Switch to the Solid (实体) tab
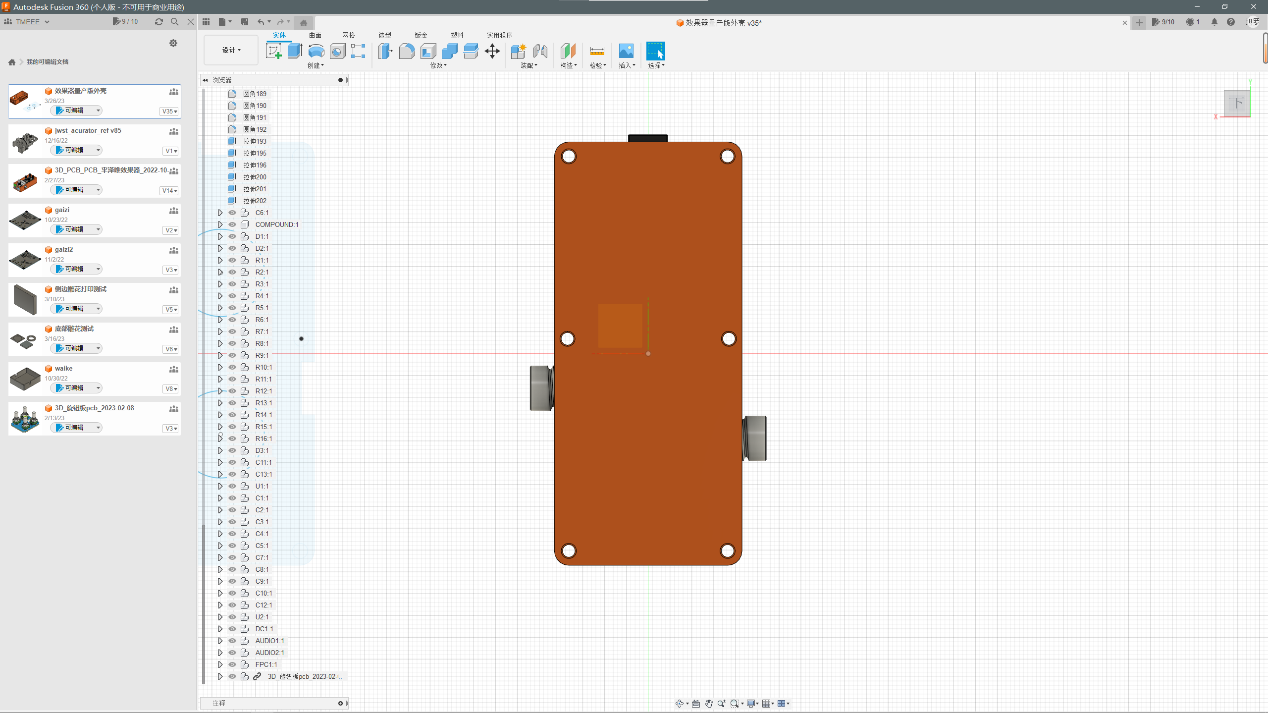 (280, 35)
